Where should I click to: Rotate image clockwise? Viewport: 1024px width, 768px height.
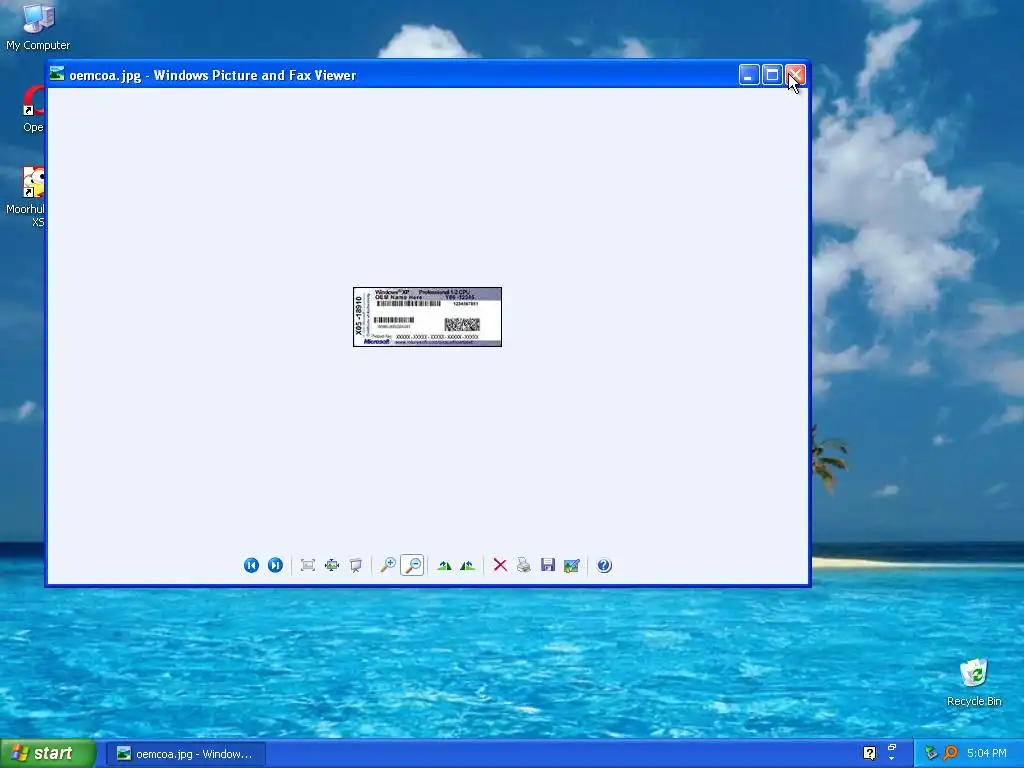[444, 566]
